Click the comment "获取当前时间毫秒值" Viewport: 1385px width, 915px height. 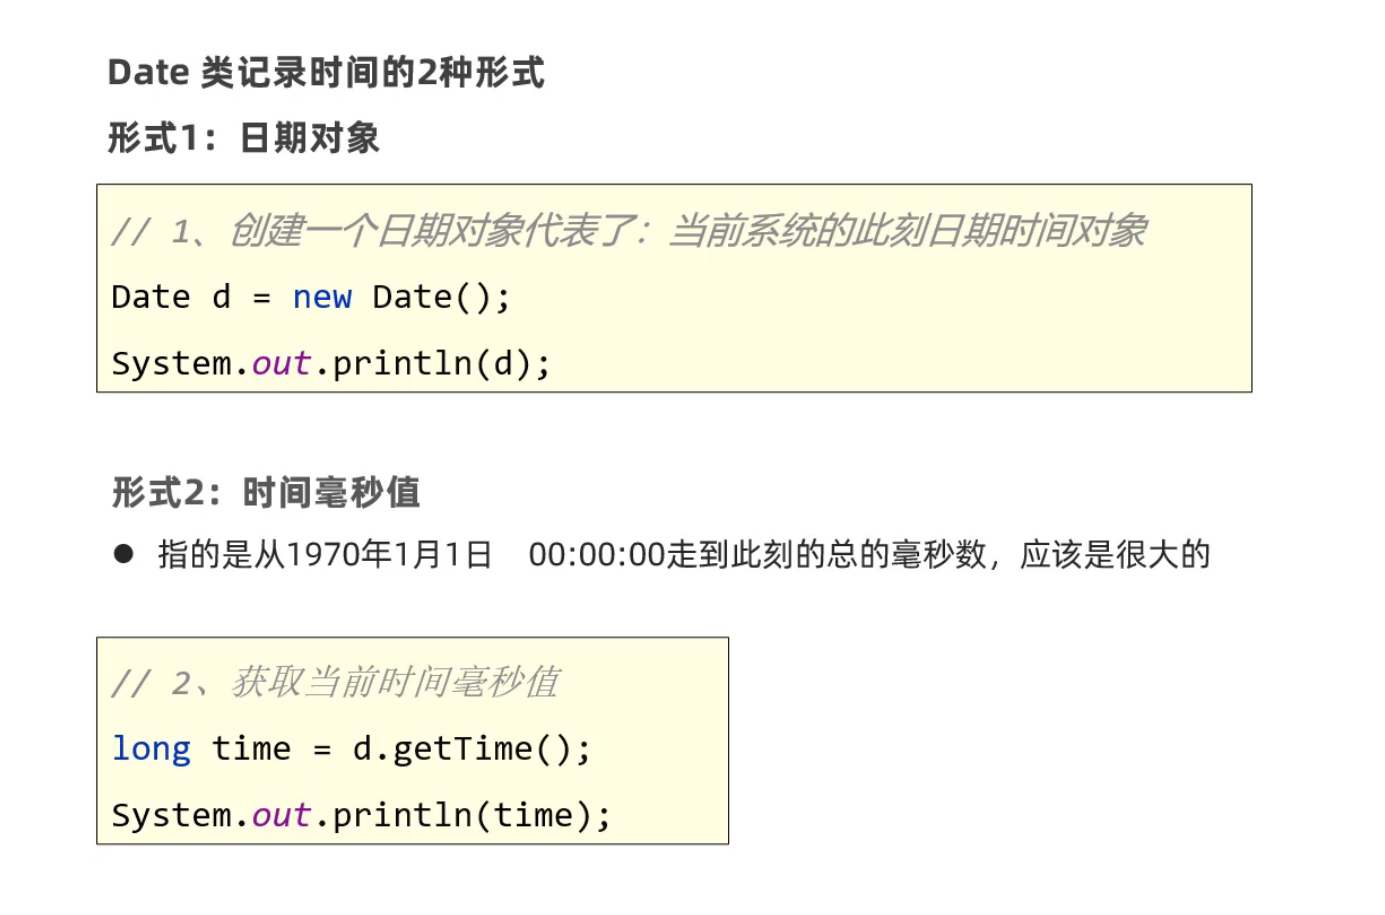[x=395, y=682]
